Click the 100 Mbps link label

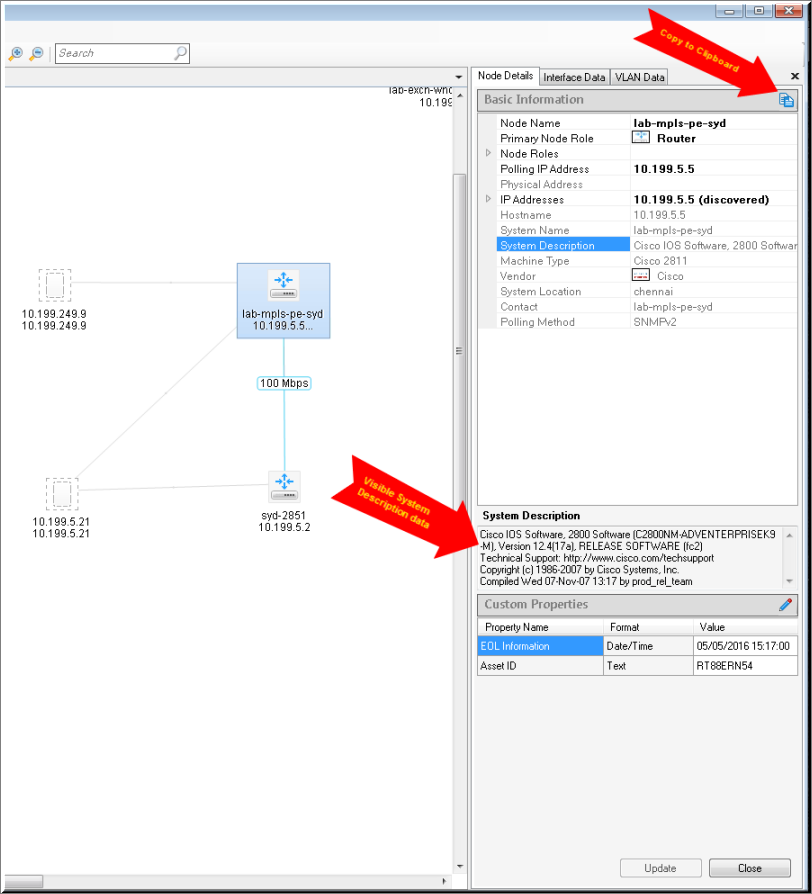point(284,383)
